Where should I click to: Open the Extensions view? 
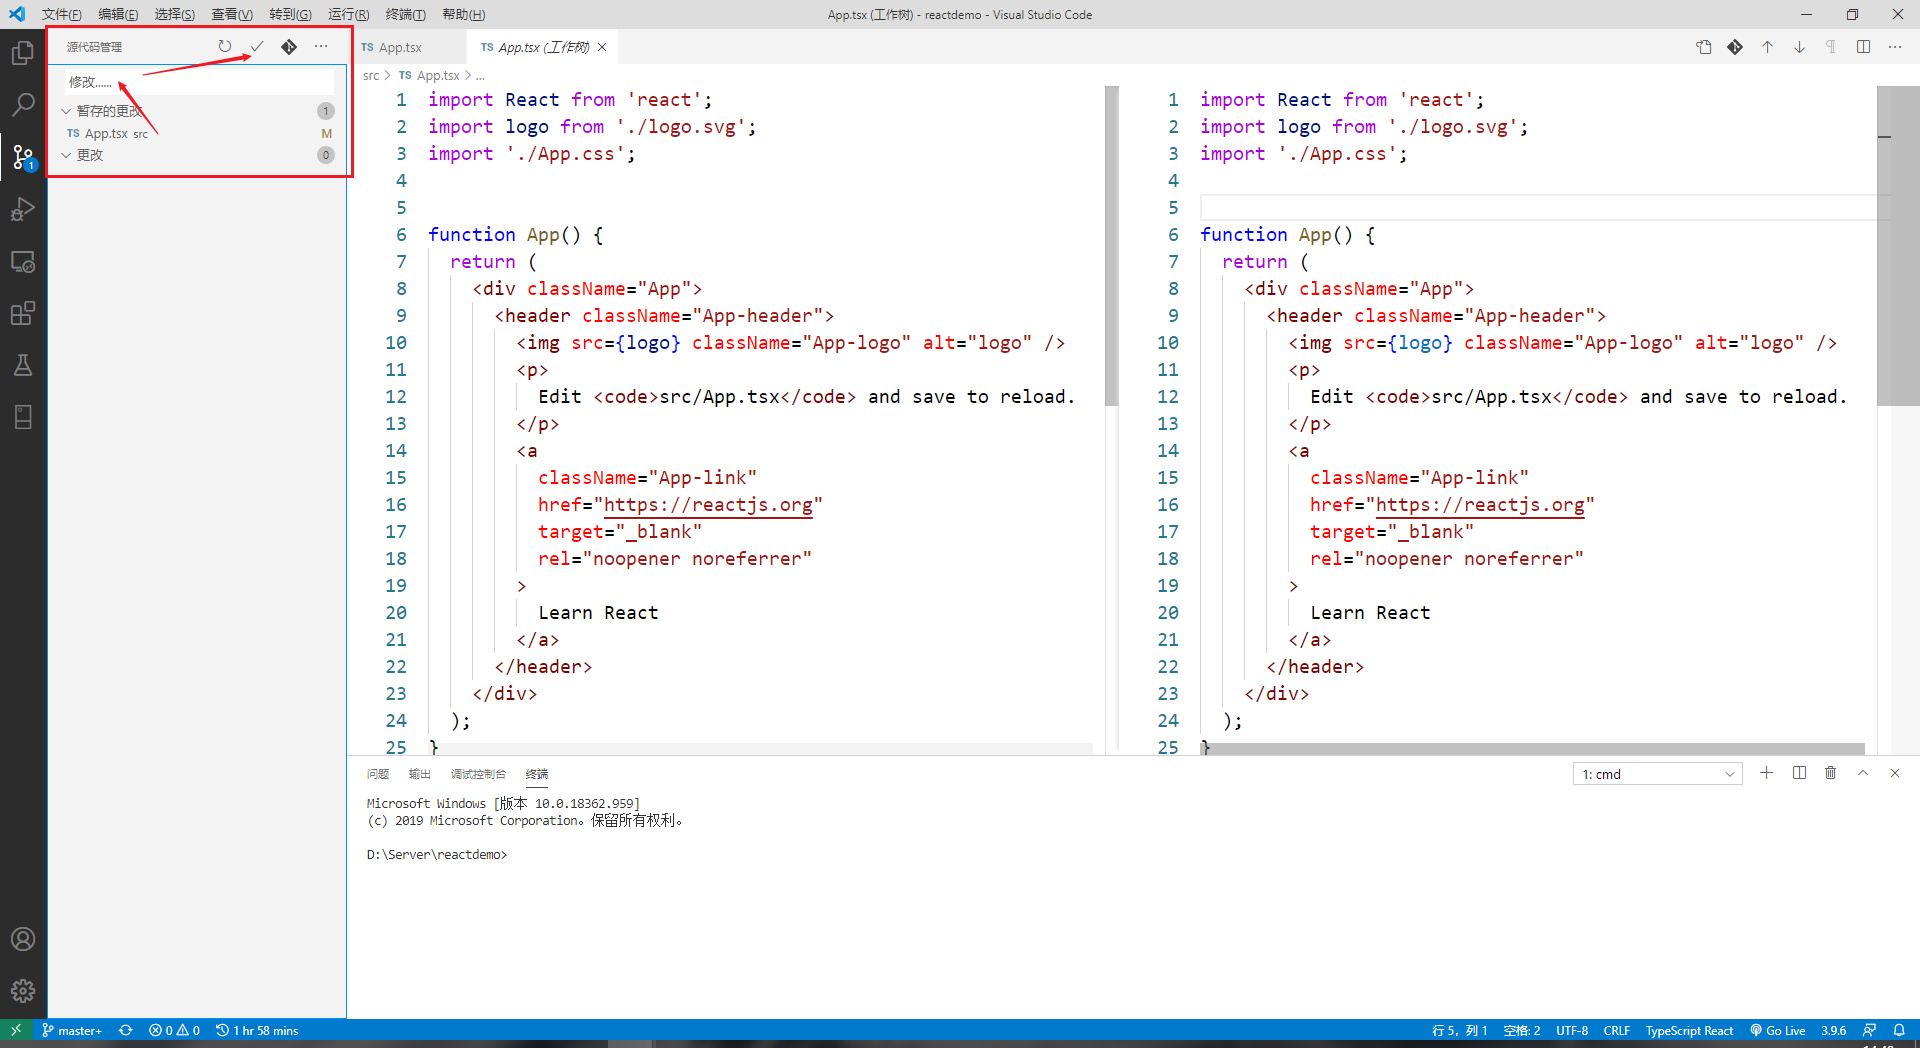tap(23, 313)
